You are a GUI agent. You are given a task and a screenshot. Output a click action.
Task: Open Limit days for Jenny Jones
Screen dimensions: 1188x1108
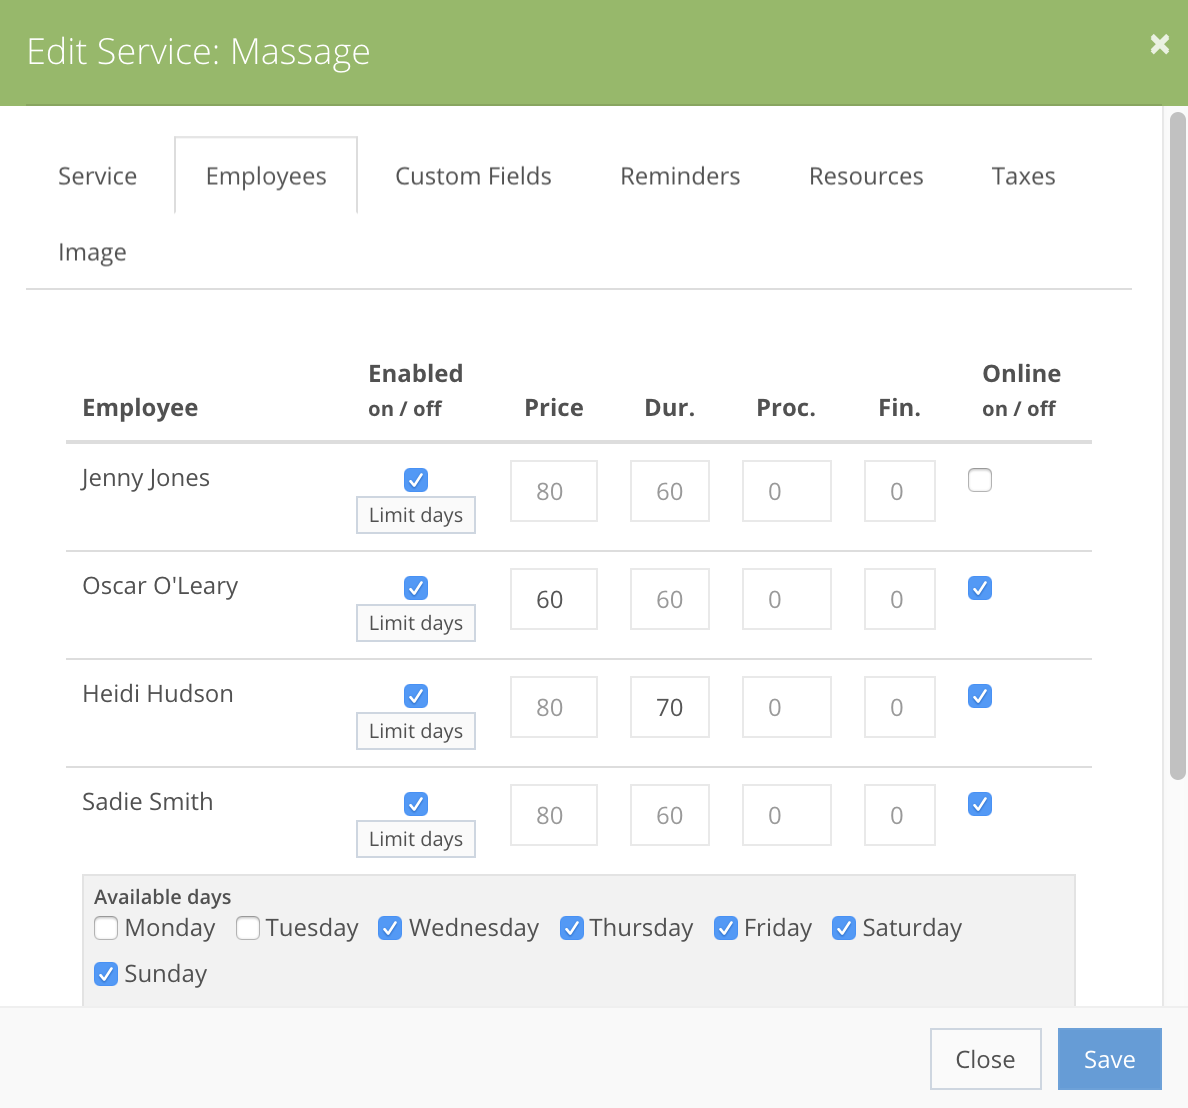[x=415, y=515]
